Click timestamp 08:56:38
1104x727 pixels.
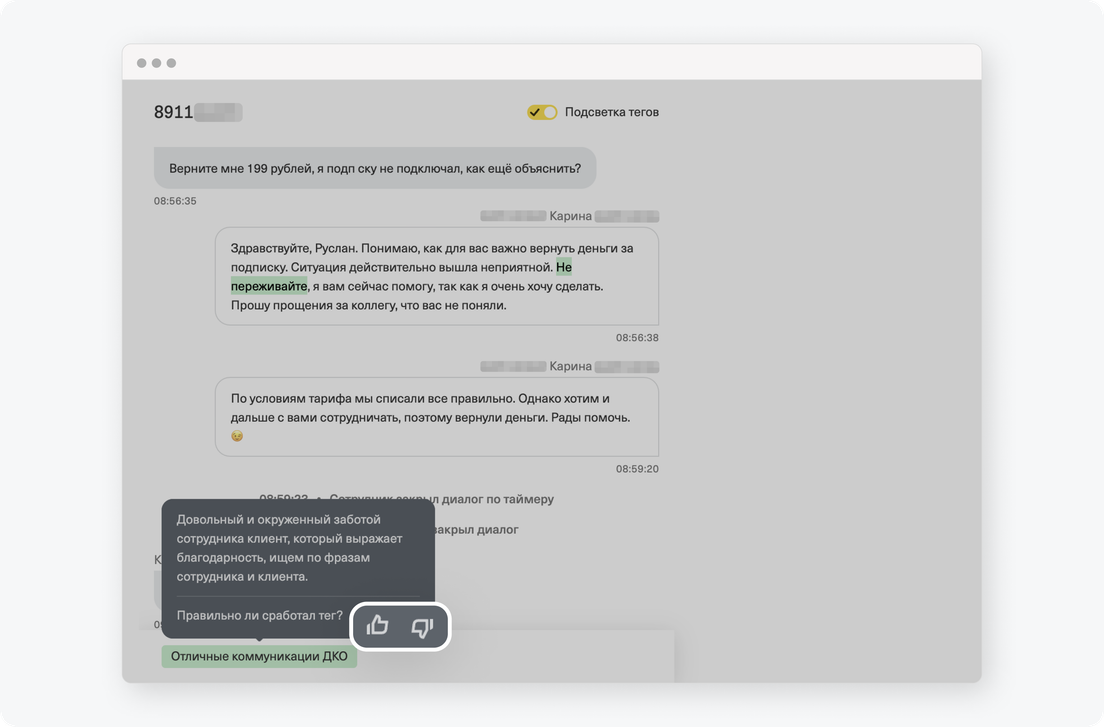point(637,337)
